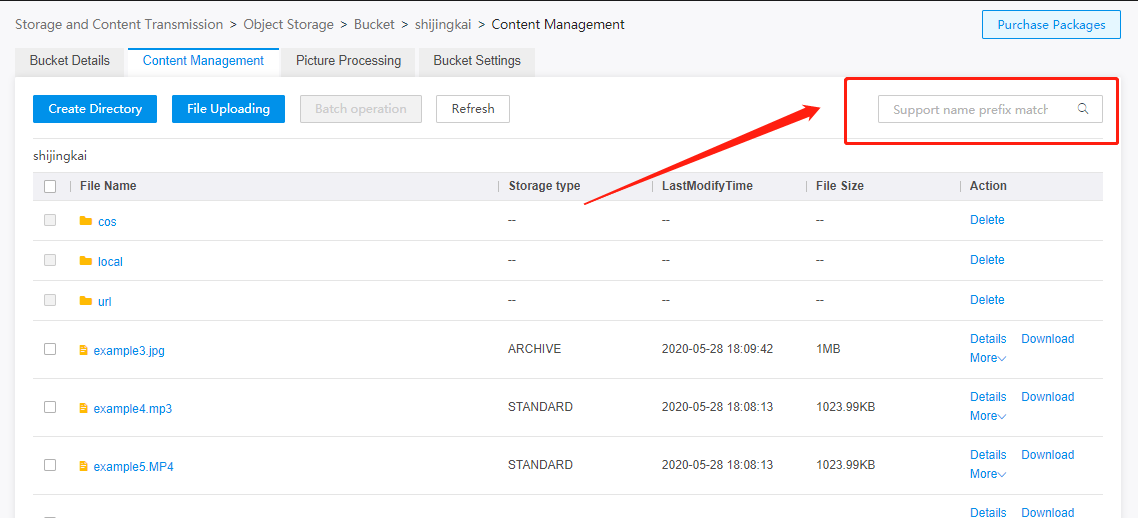
Task: Click the local row checkbox
Action: click(x=50, y=260)
